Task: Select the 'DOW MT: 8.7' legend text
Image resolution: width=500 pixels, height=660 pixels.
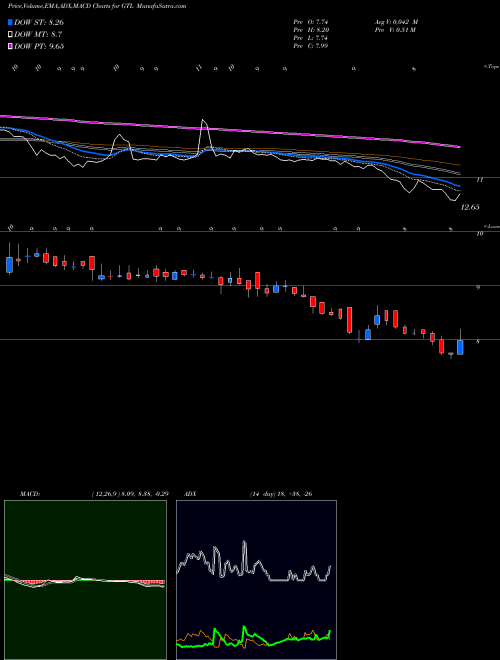Action: click(36, 35)
